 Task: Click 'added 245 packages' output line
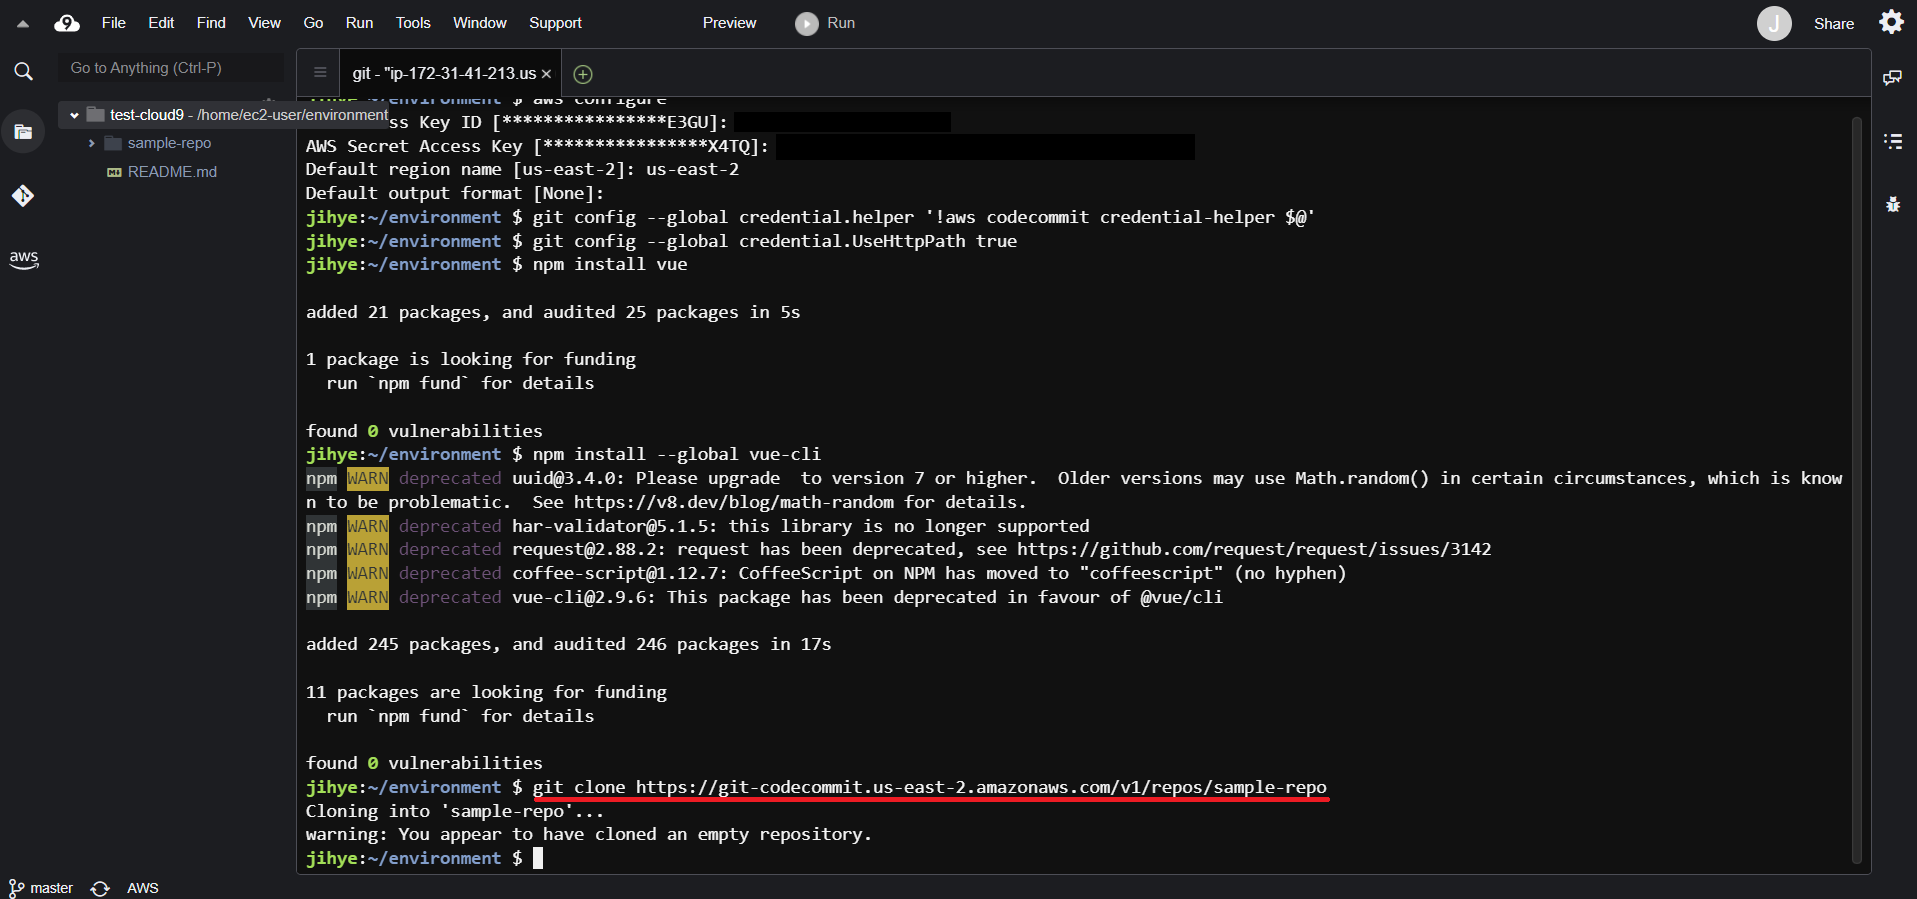point(568,645)
